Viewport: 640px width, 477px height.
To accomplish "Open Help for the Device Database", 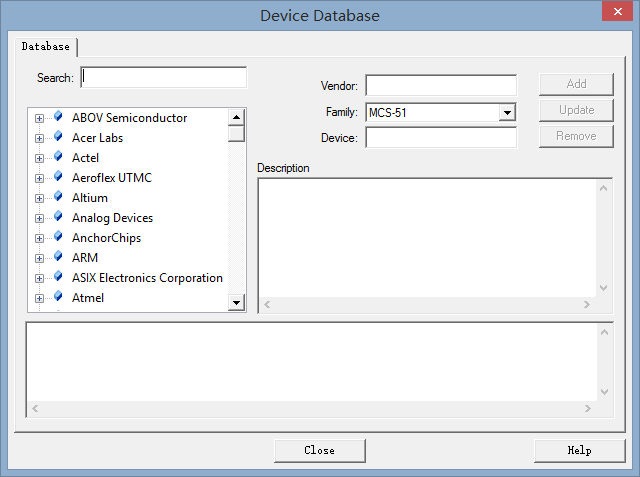I will click(579, 450).
